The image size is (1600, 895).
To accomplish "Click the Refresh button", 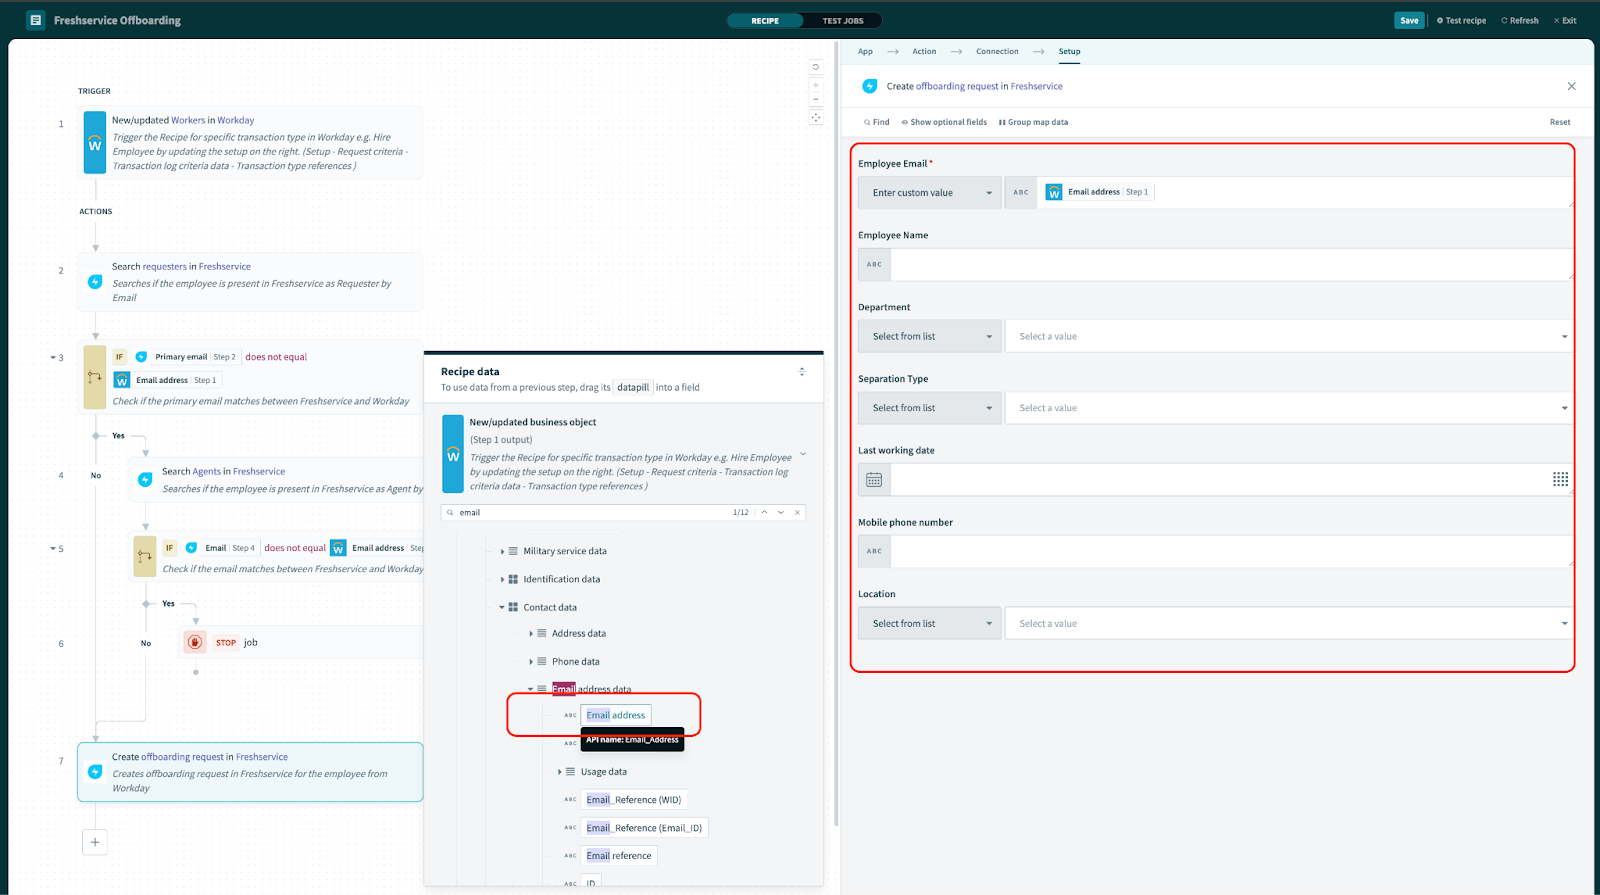I will 1520,20.
